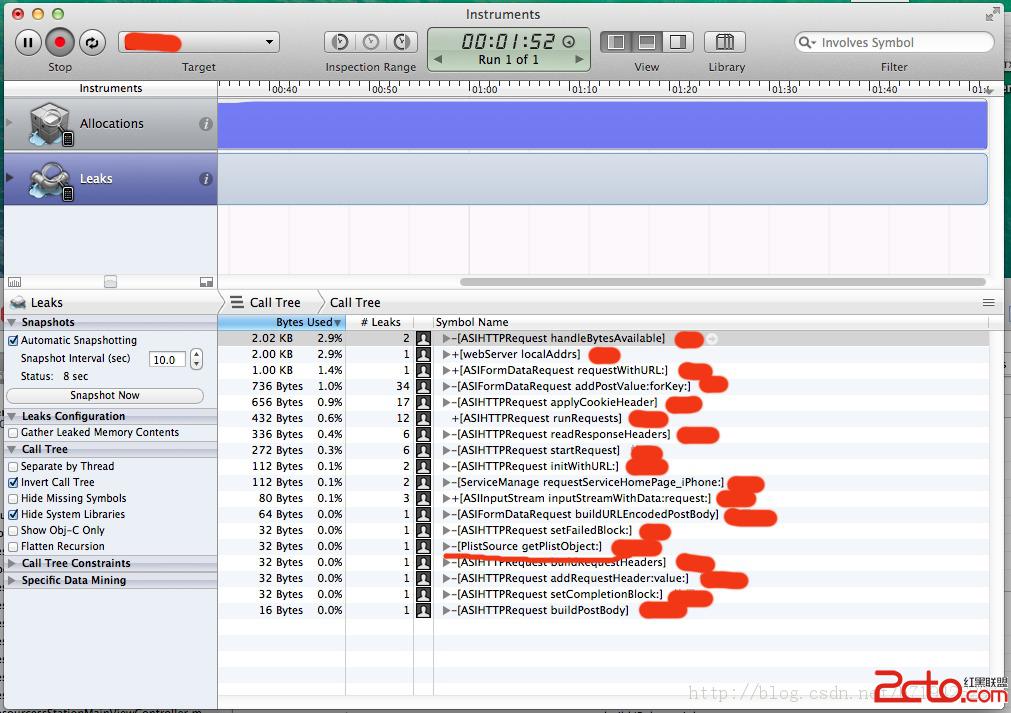Image resolution: width=1011 pixels, height=713 pixels.
Task: Toggle the right view pane button
Action: pos(678,42)
